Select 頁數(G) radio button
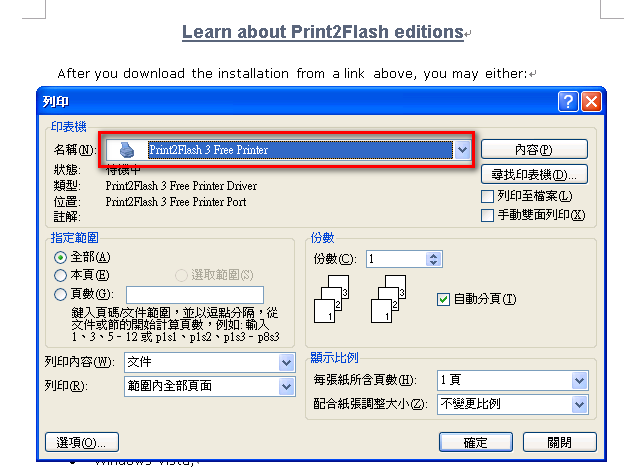Screen dimensions: 631x474 [60, 295]
